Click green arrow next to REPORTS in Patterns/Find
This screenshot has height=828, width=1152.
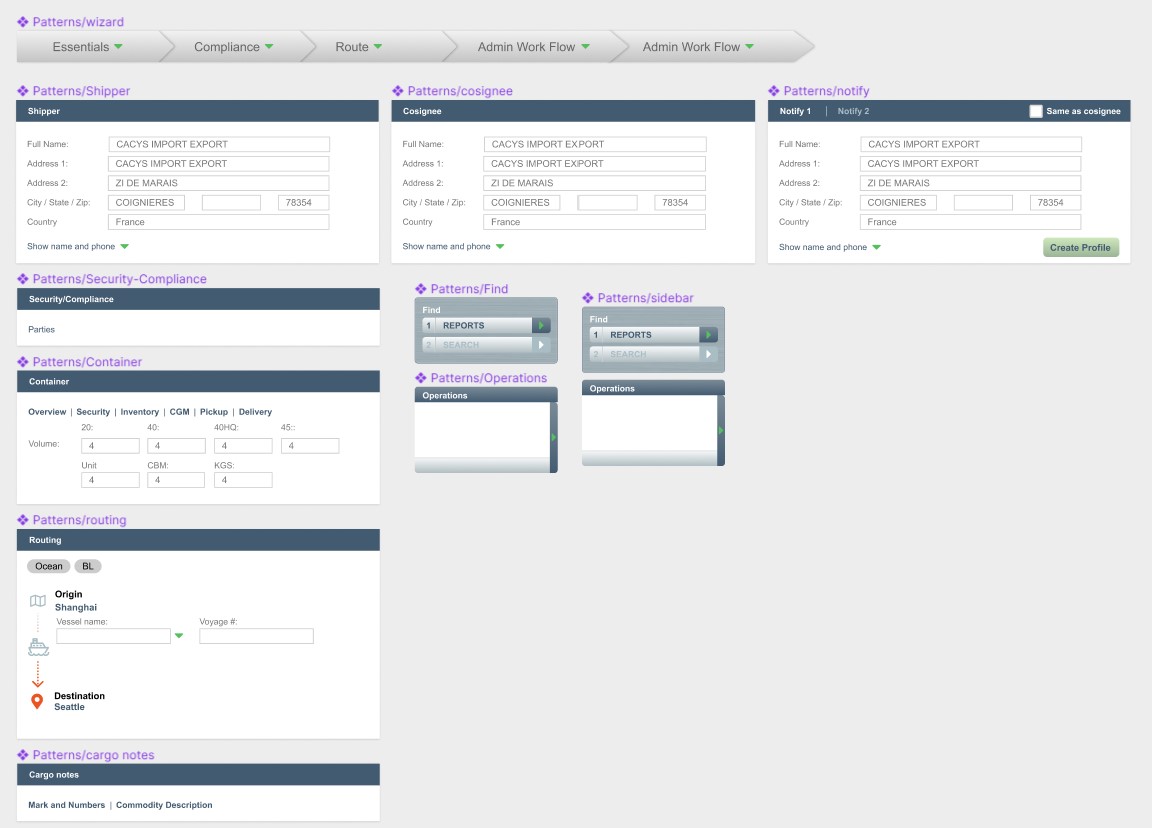541,325
